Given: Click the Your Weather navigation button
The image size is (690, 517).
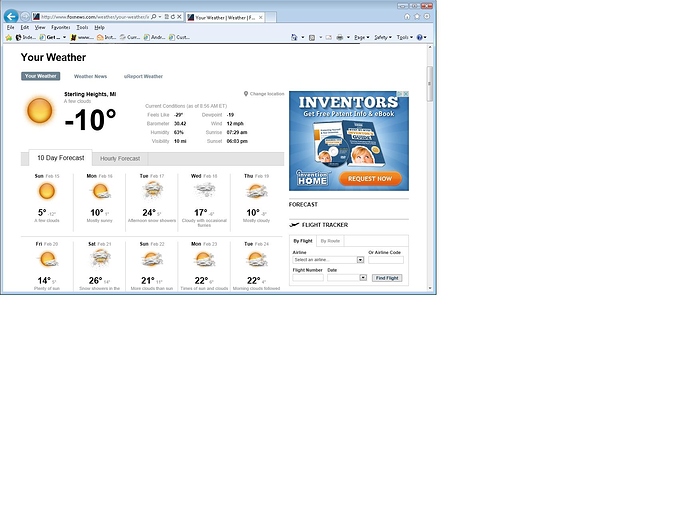Looking at the screenshot, I should click(x=40, y=76).
